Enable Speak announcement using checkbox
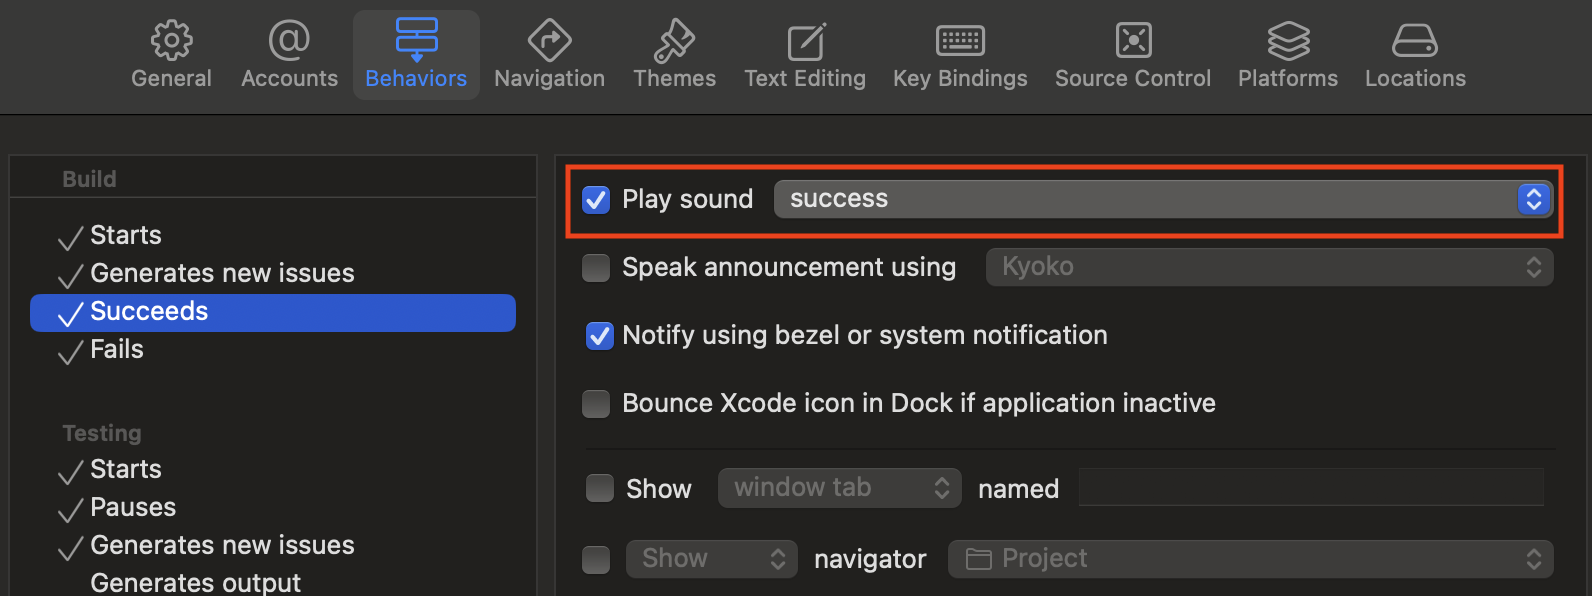The width and height of the screenshot is (1592, 596). [x=596, y=267]
